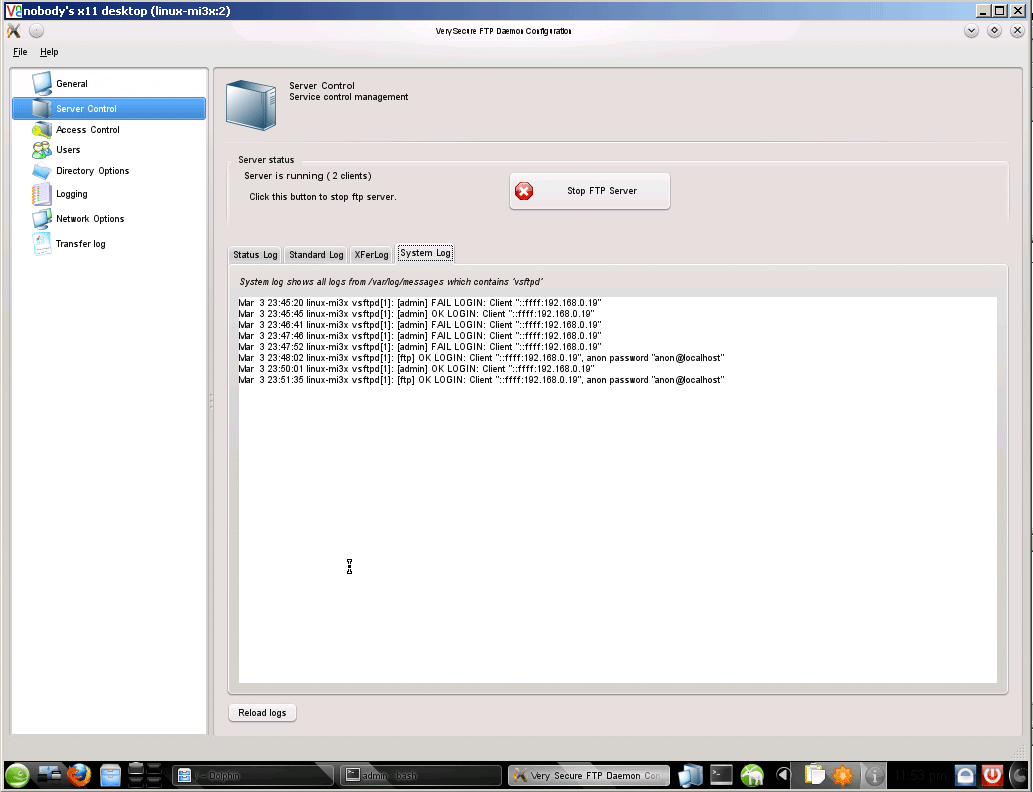Open the Help menu

click(x=49, y=52)
